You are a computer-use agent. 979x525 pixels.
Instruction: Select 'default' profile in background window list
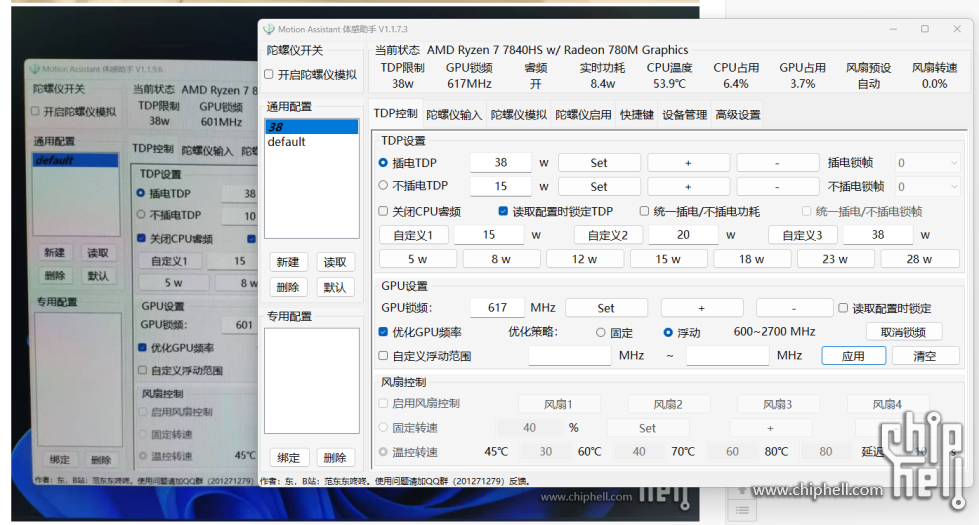(76, 160)
